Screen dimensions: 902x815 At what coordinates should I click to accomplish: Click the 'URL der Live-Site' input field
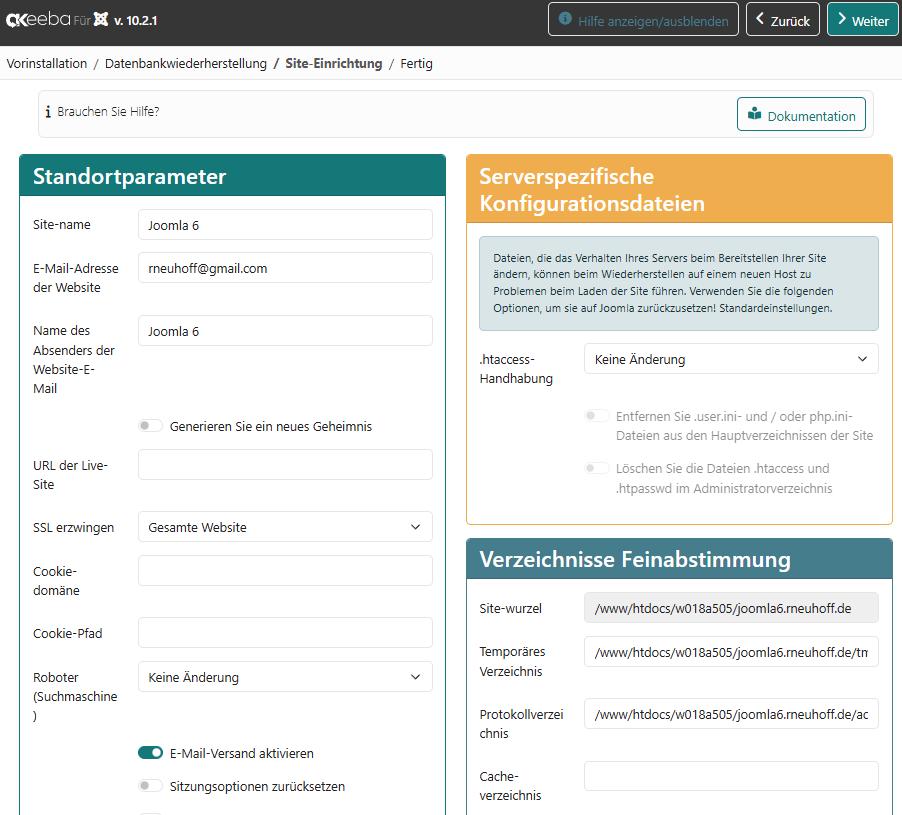[x=285, y=465]
